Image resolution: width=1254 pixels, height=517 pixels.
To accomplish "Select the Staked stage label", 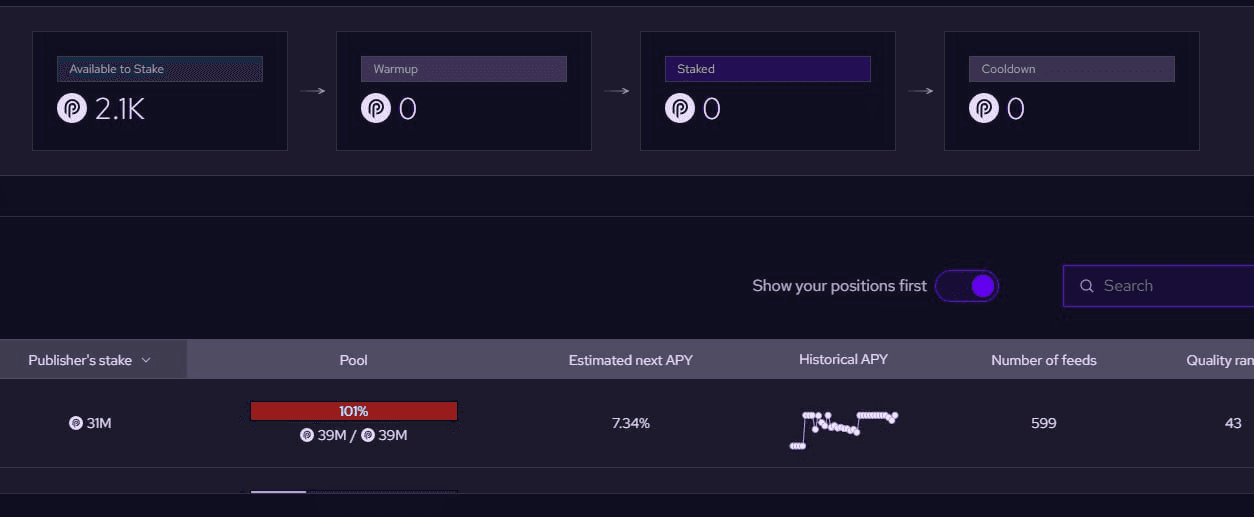I will click(x=767, y=69).
